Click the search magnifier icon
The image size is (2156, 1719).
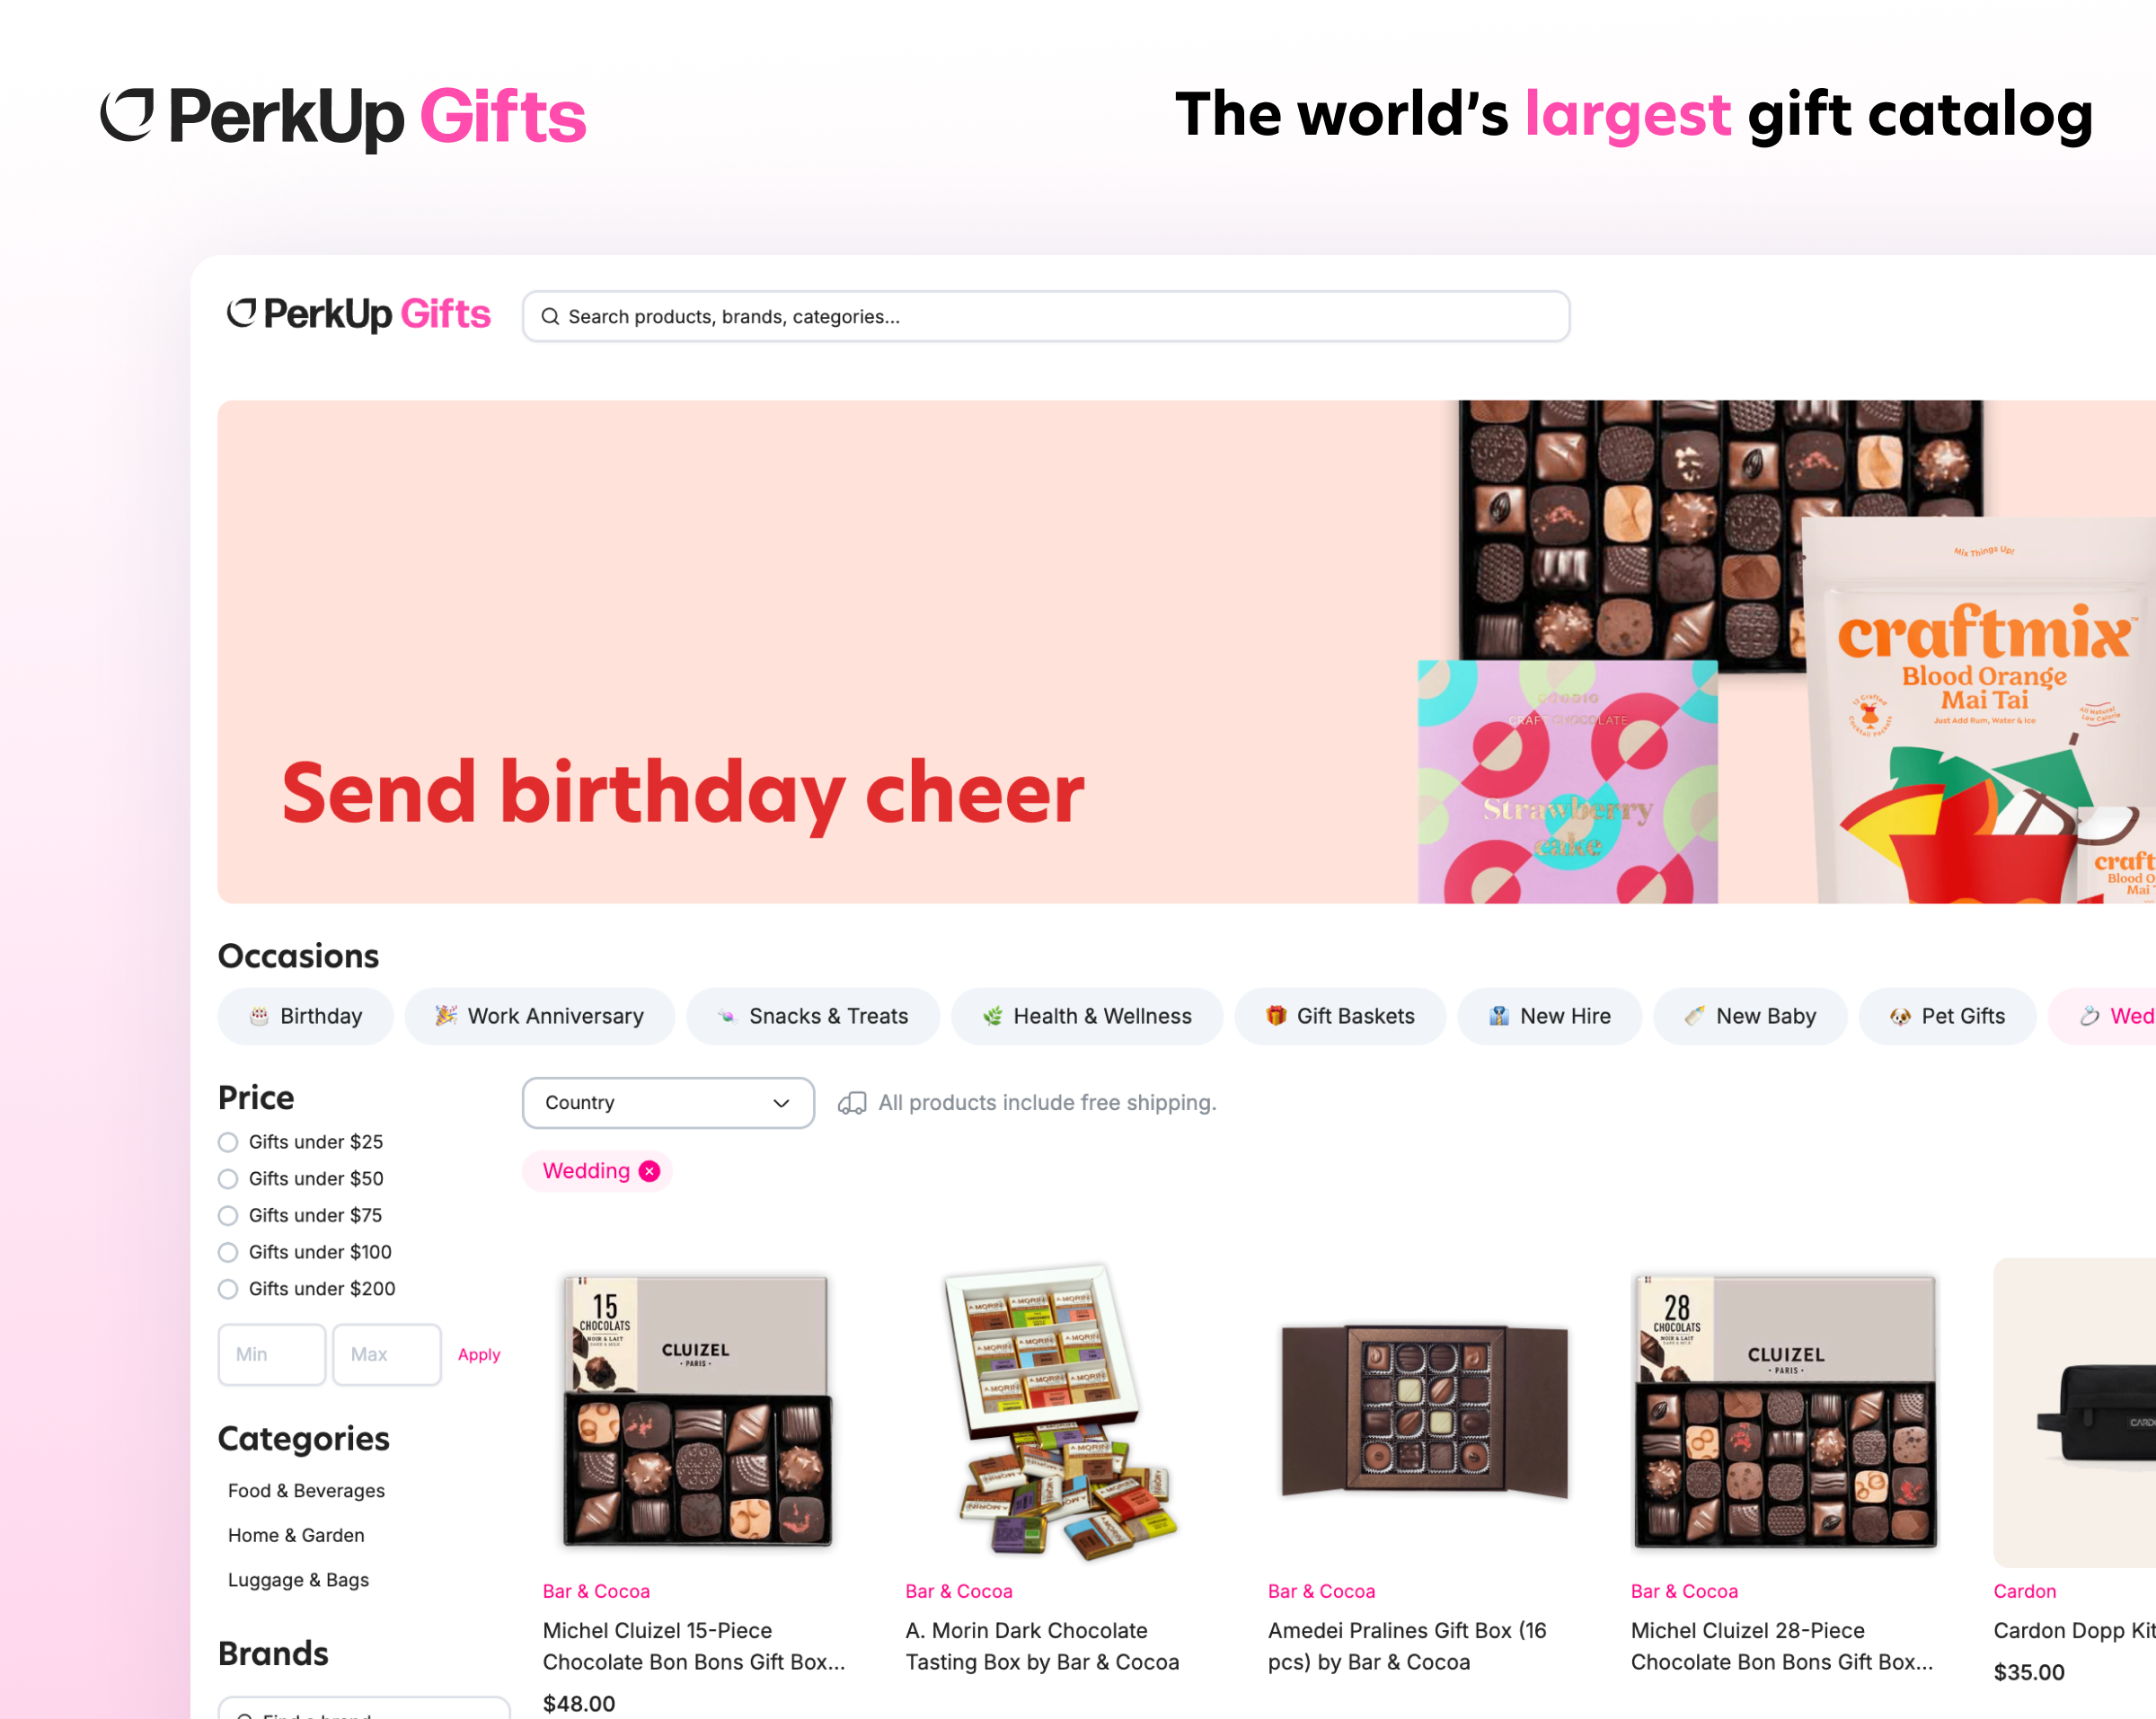[550, 317]
